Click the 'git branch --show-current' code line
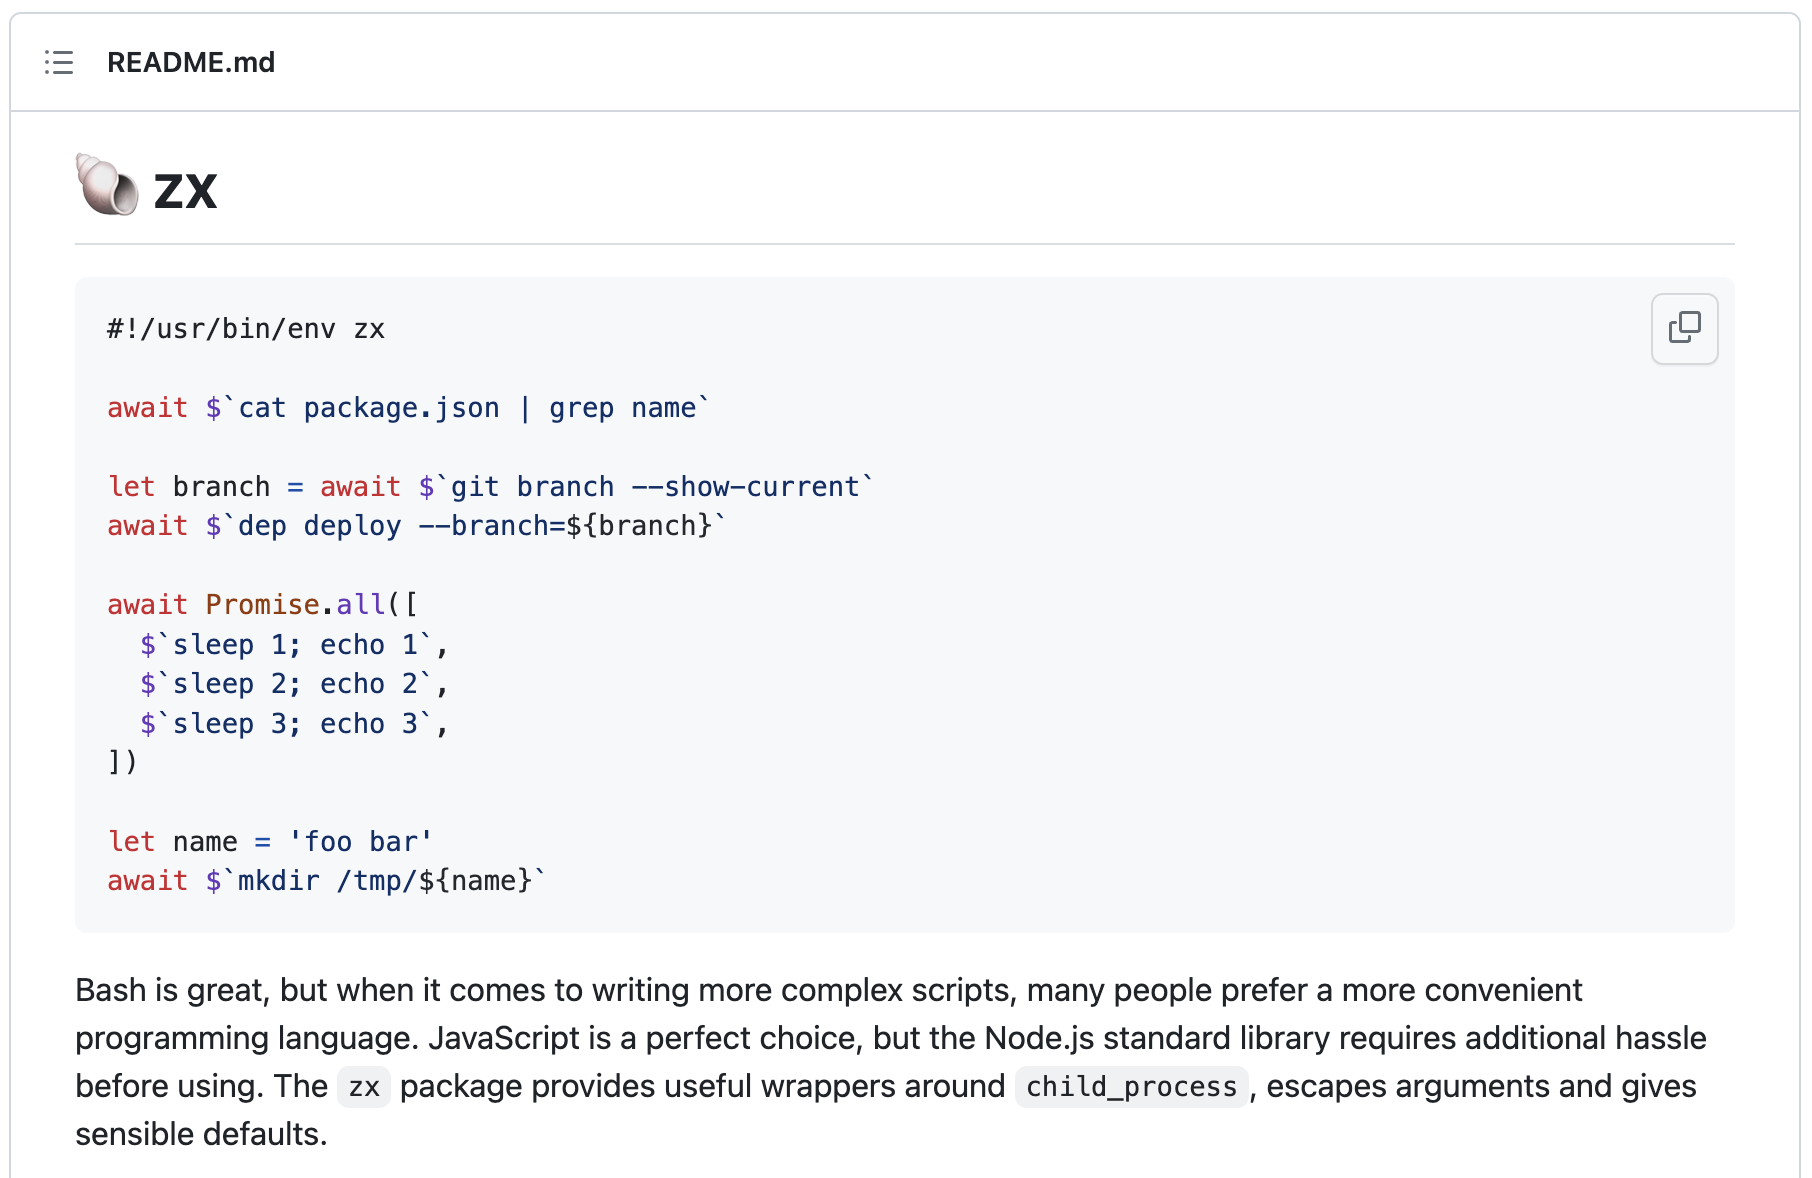1812x1178 pixels. [x=491, y=487]
